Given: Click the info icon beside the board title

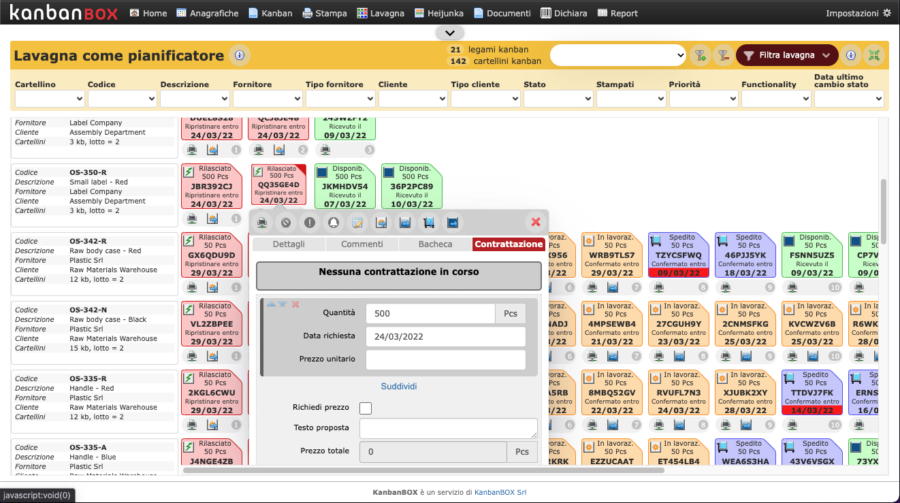Looking at the screenshot, I should point(239,56).
